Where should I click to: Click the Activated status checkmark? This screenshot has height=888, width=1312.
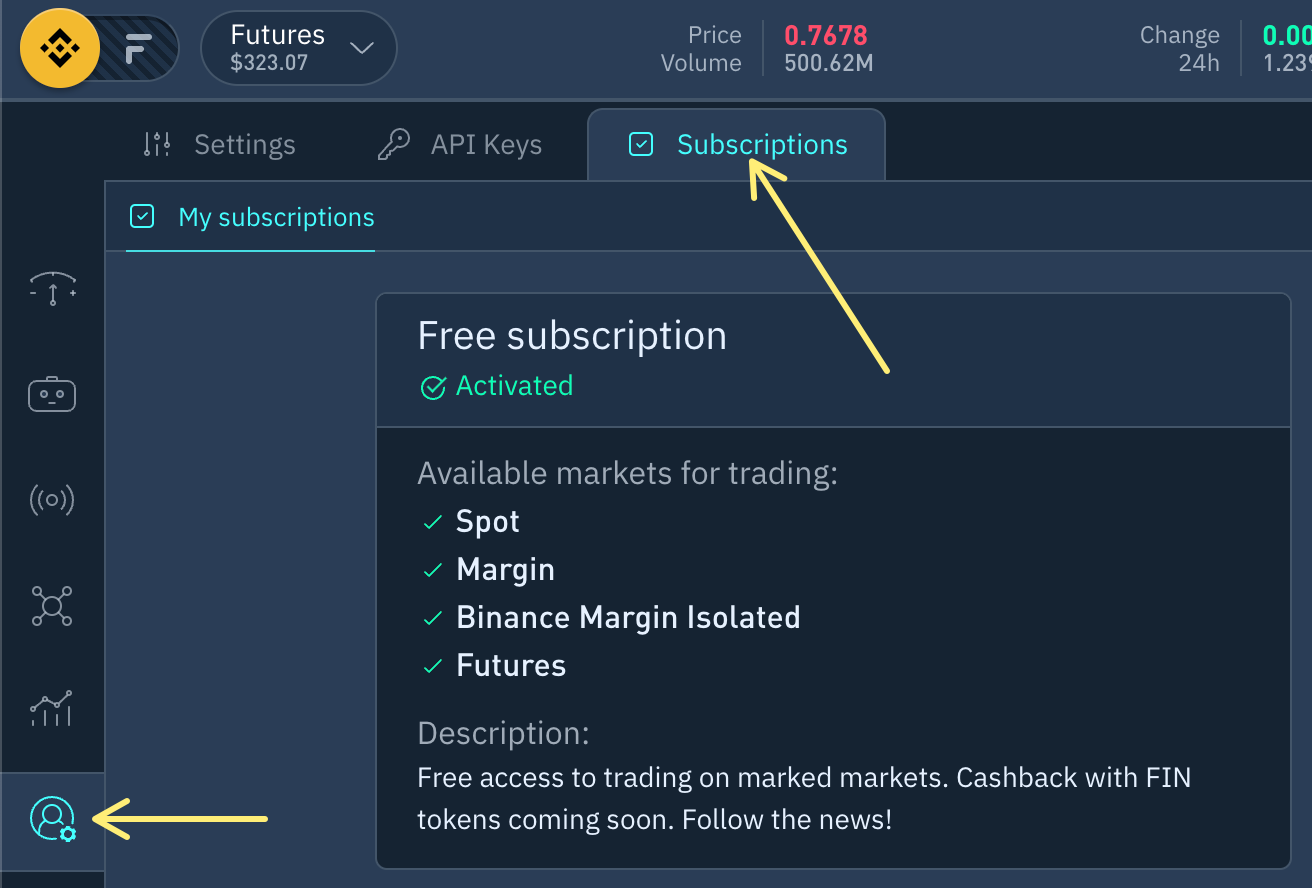click(x=432, y=387)
